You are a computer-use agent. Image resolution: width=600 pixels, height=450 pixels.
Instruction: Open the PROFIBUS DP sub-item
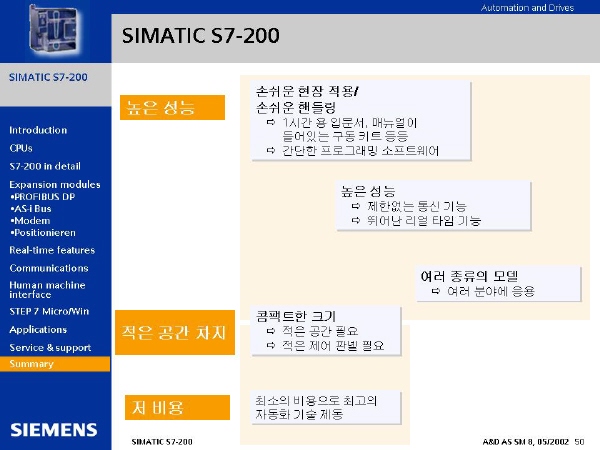(43, 197)
